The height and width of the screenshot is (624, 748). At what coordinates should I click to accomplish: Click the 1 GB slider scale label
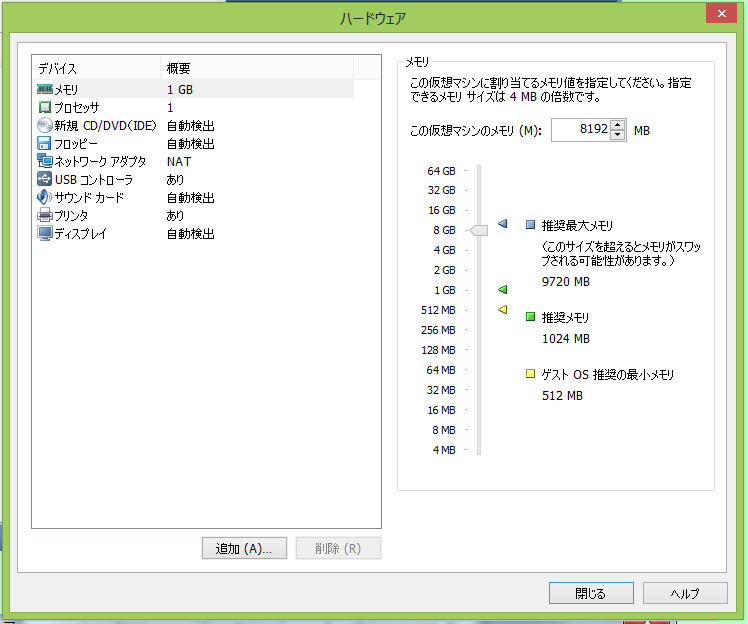click(445, 290)
